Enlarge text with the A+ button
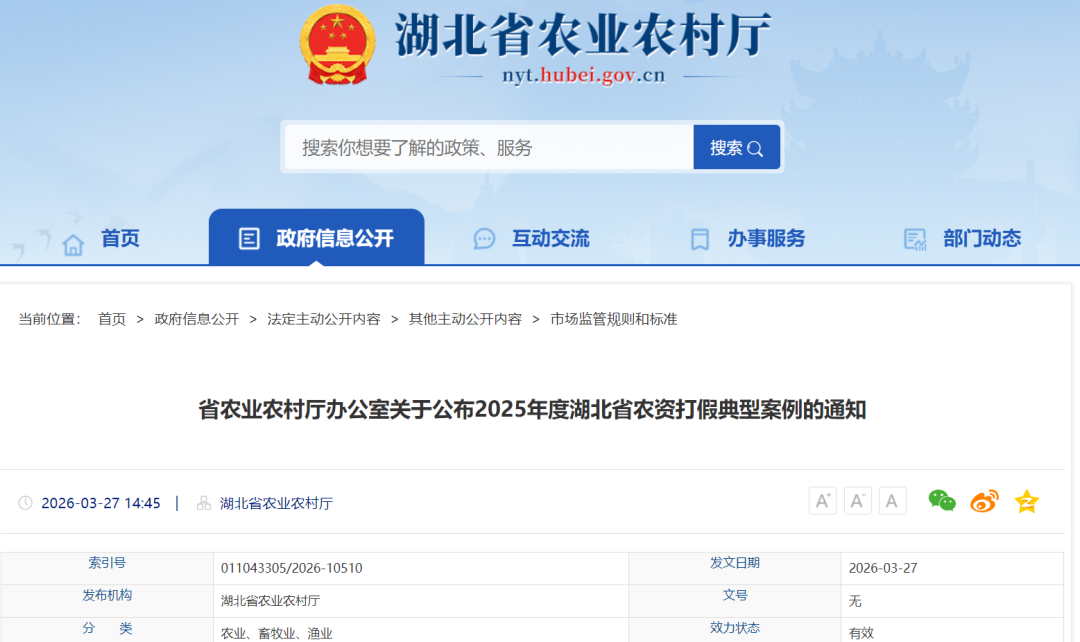This screenshot has height=642, width=1080. 822,500
